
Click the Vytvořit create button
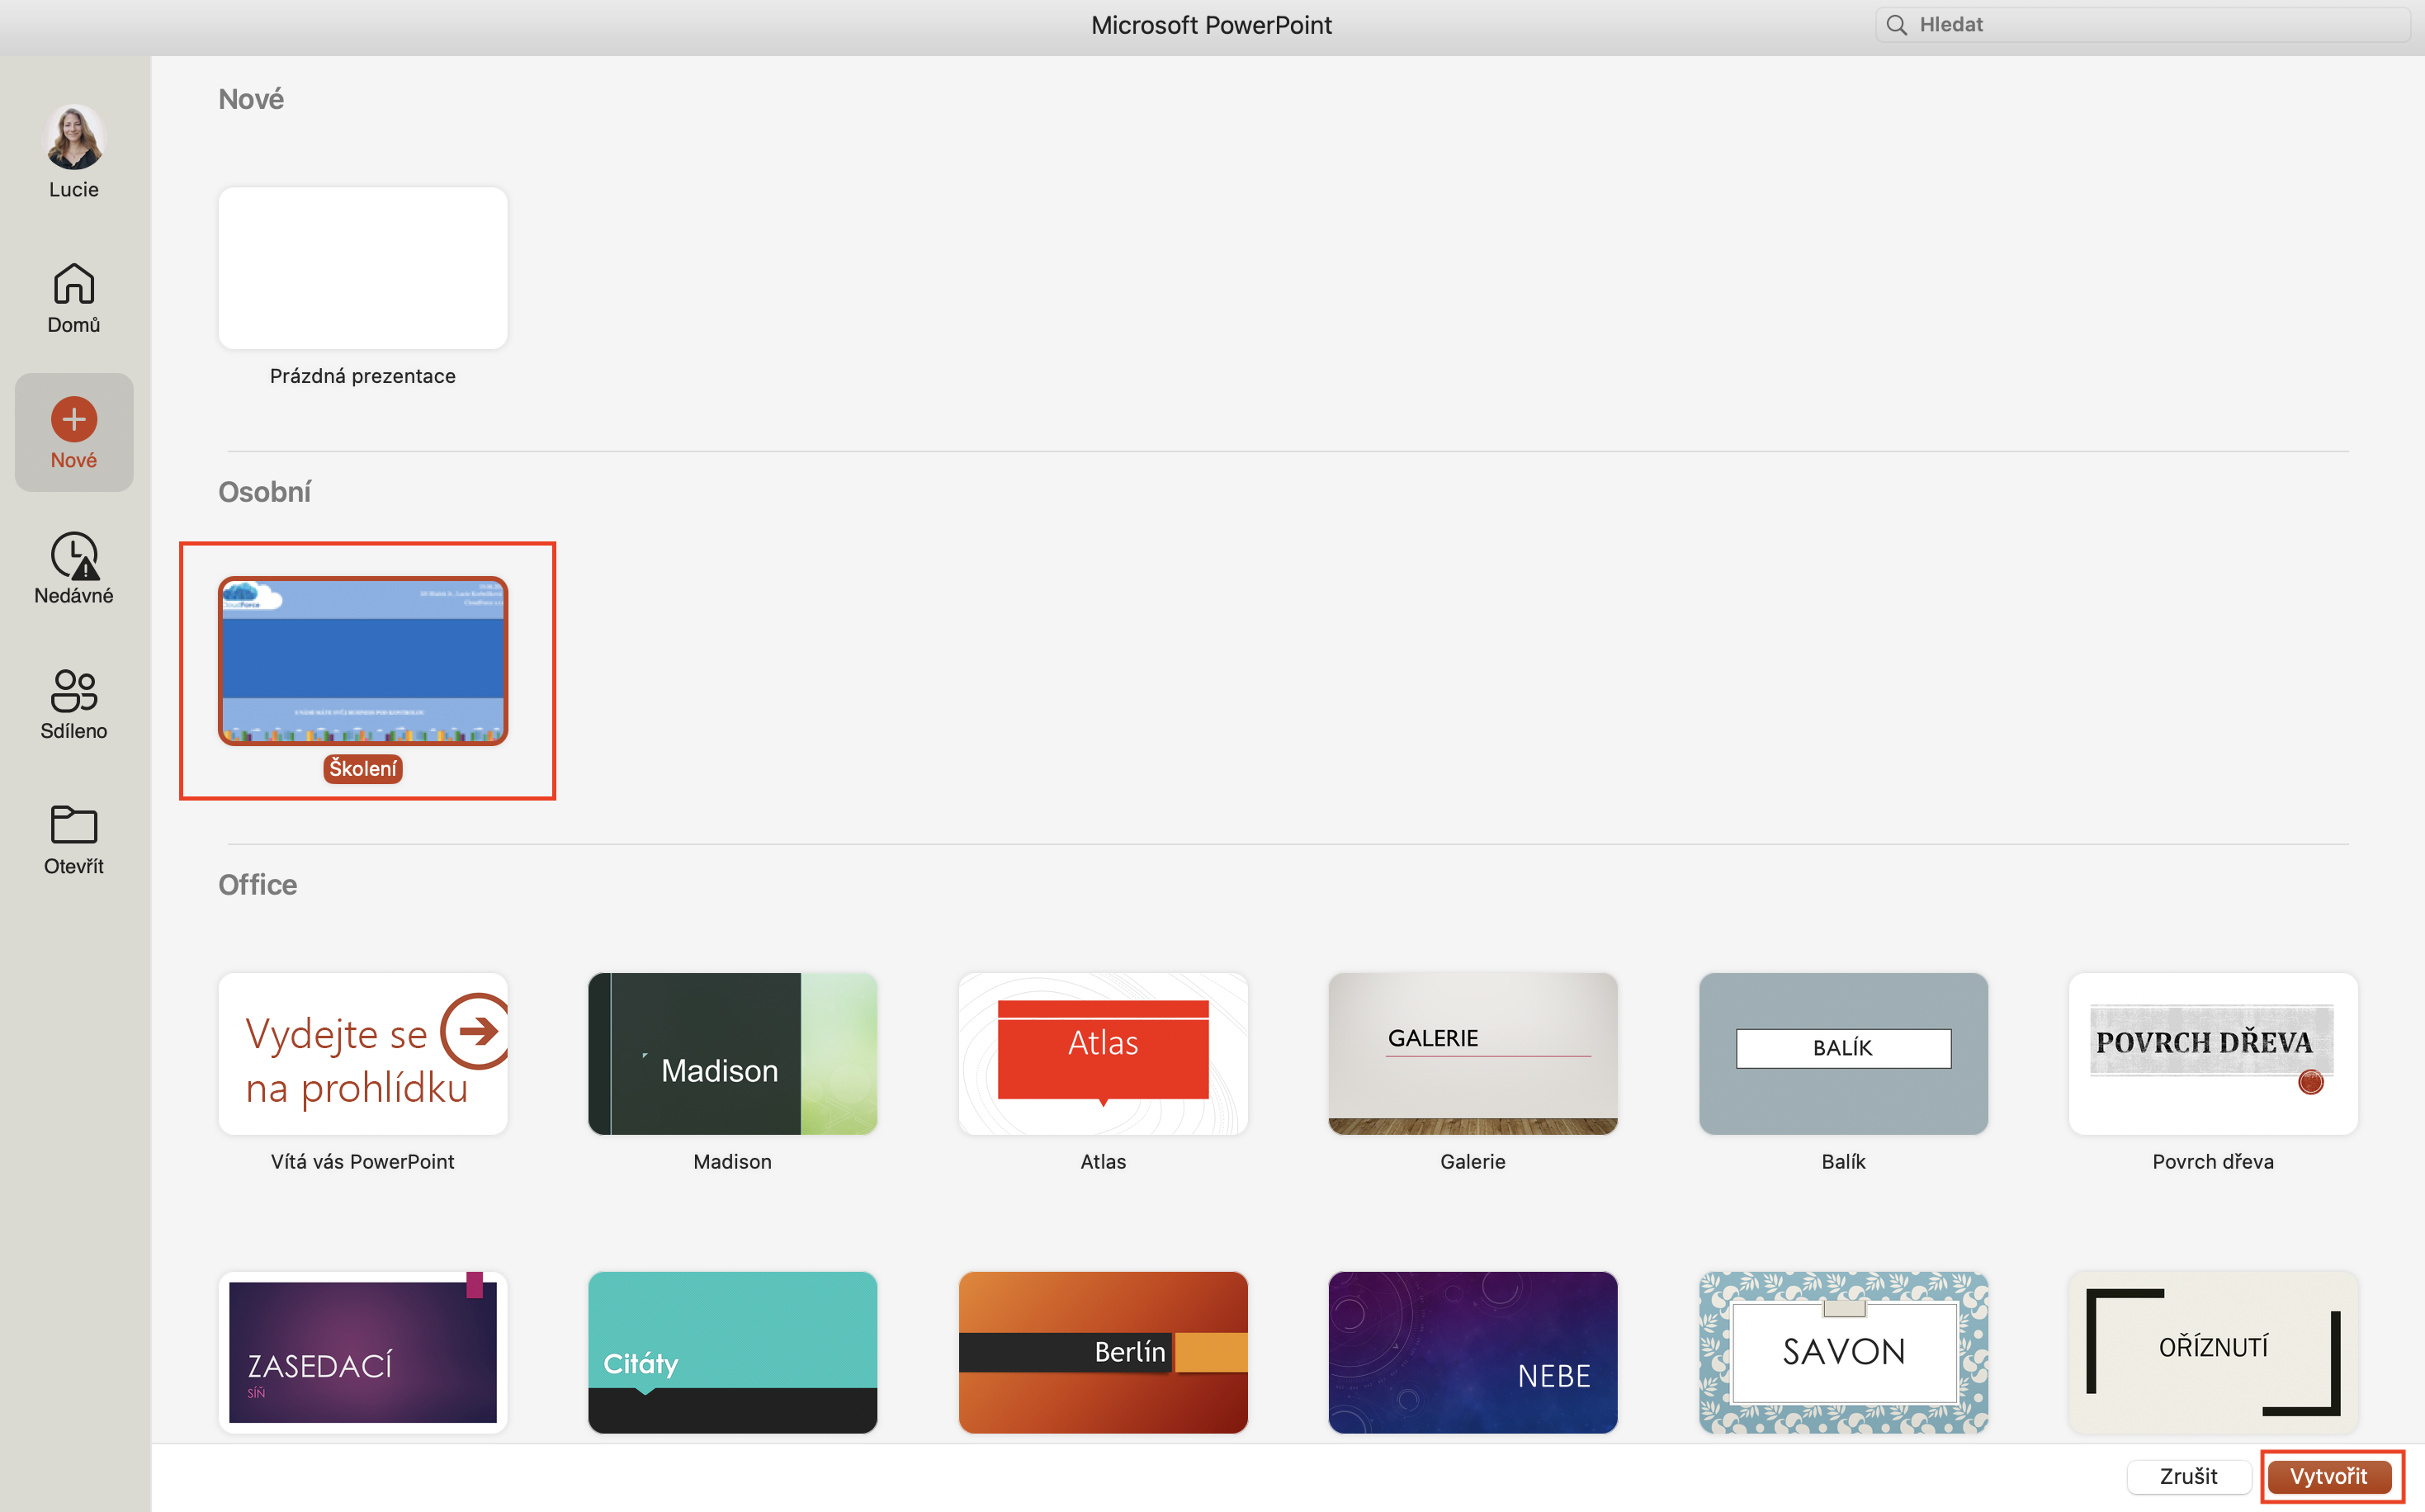[x=2329, y=1476]
